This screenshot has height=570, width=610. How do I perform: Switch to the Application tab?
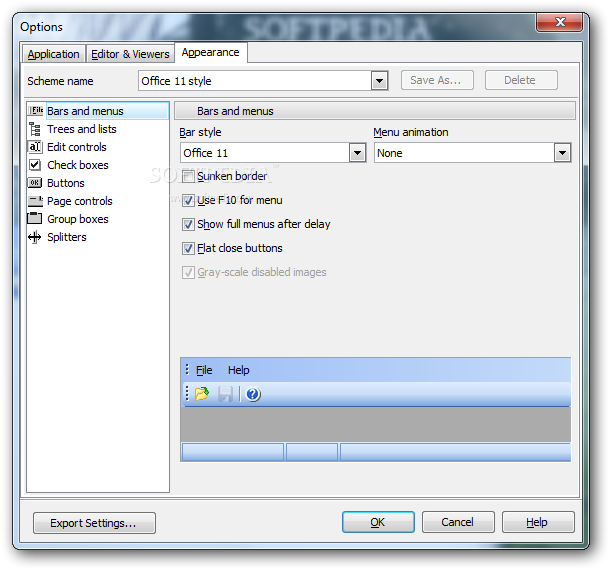pyautogui.click(x=53, y=54)
